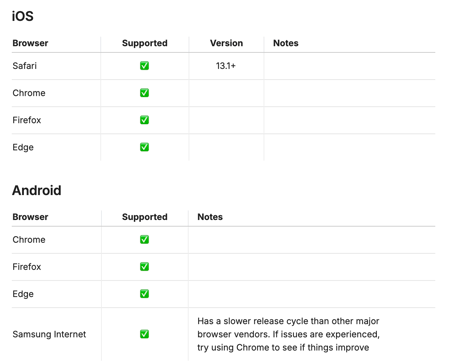Select the Android section heading
The height and width of the screenshot is (363, 450).
click(x=37, y=190)
